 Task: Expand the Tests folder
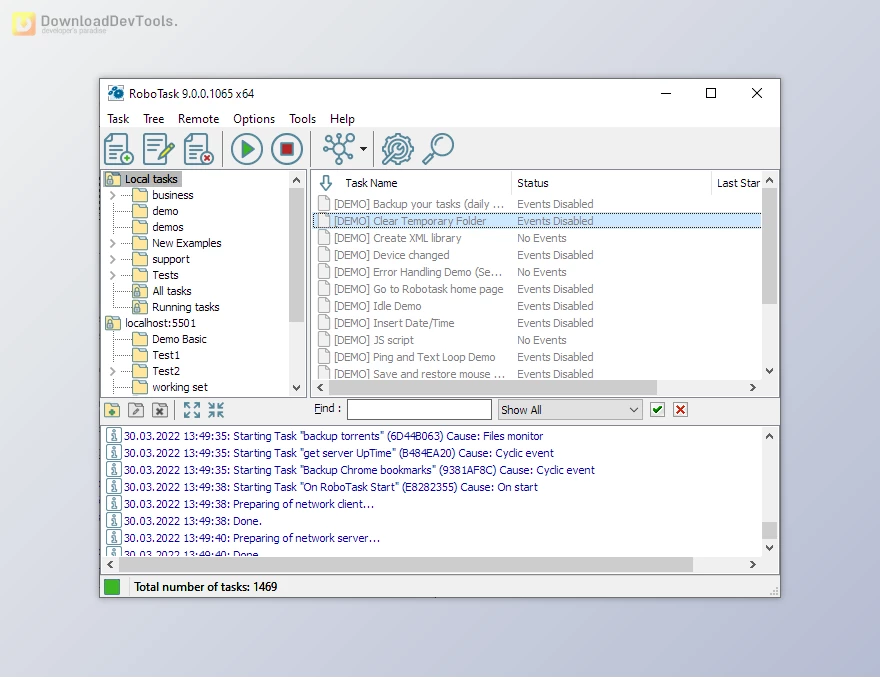pos(112,275)
